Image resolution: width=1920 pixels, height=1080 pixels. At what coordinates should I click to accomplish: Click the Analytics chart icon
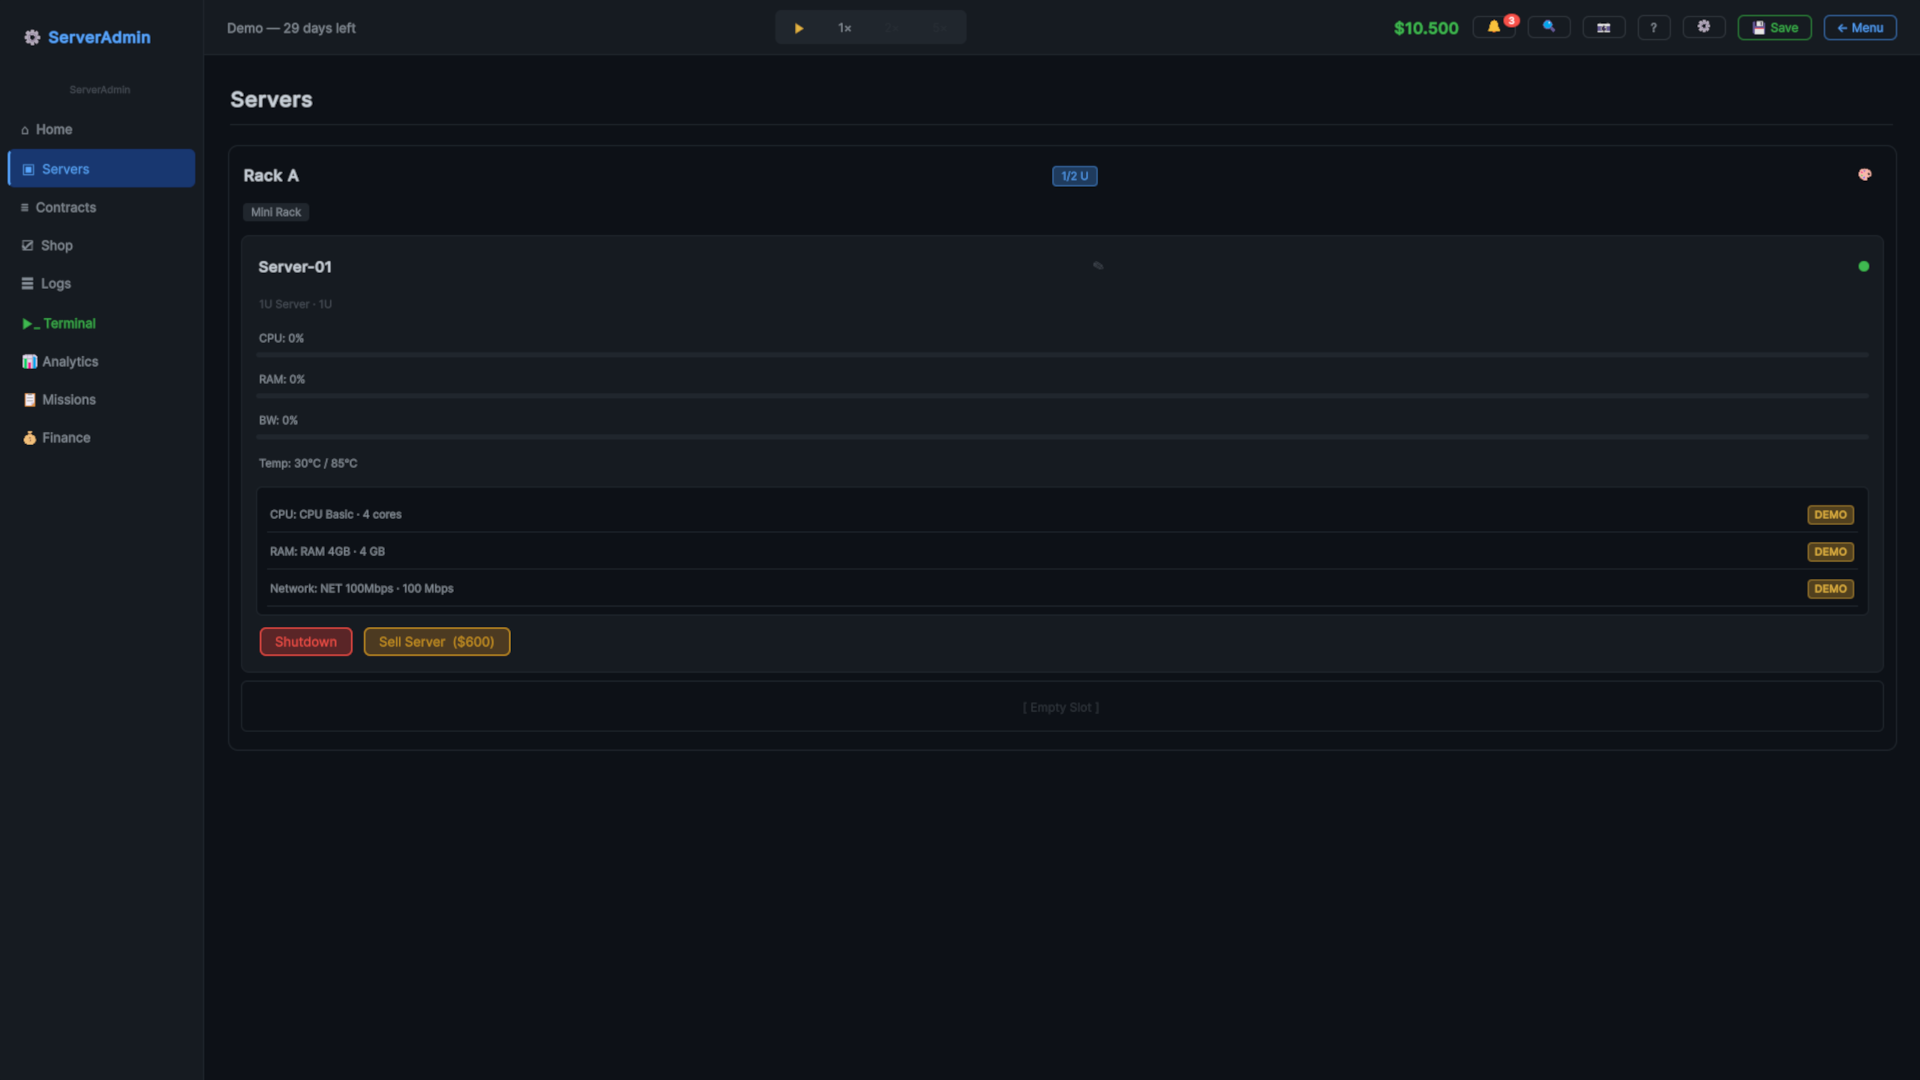coord(29,361)
